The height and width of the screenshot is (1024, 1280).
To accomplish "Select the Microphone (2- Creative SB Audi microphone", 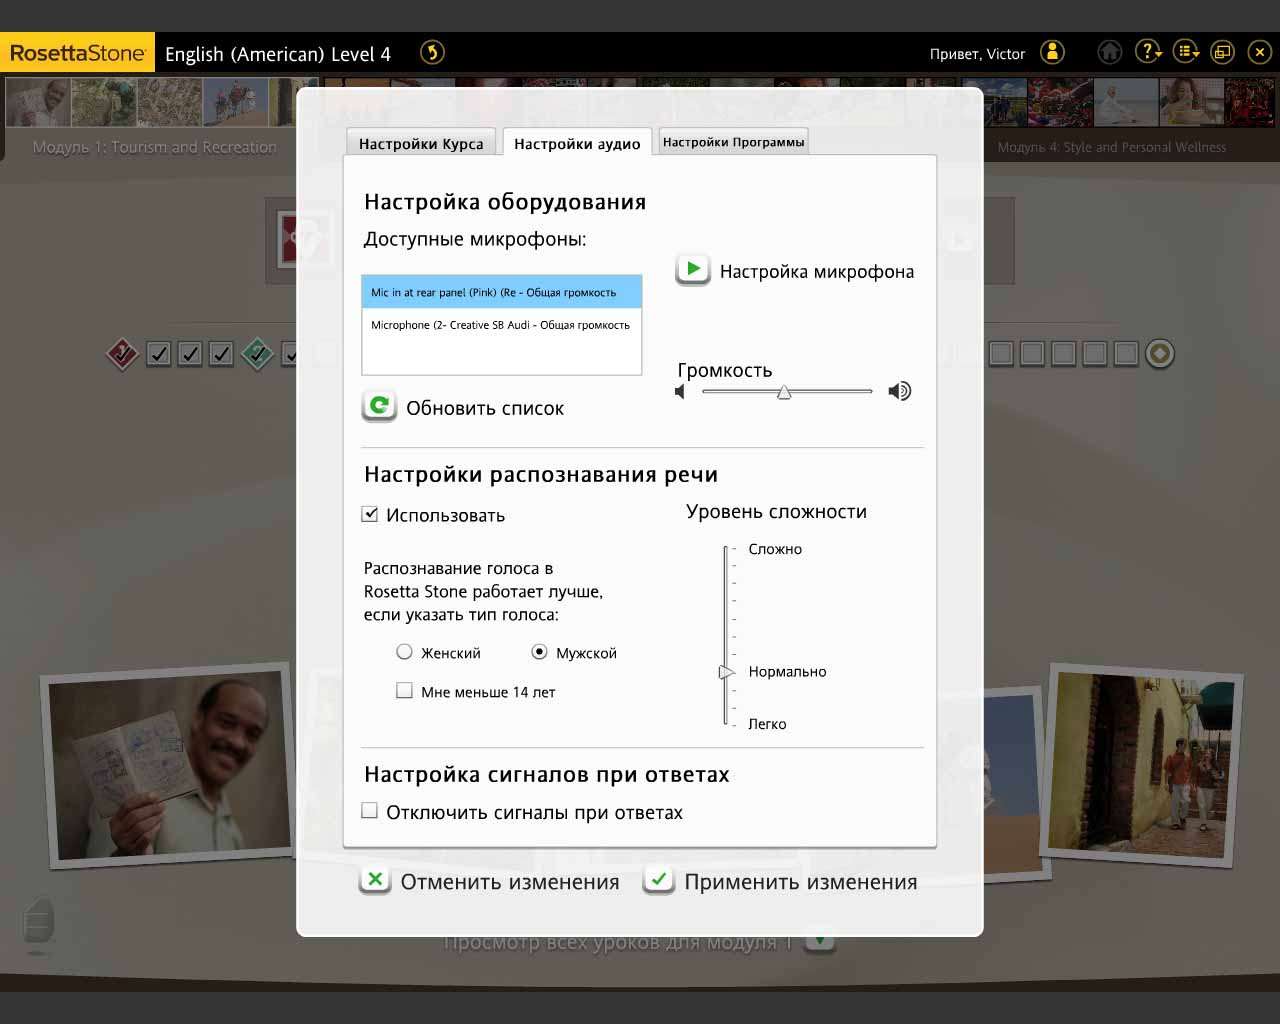I will 501,325.
